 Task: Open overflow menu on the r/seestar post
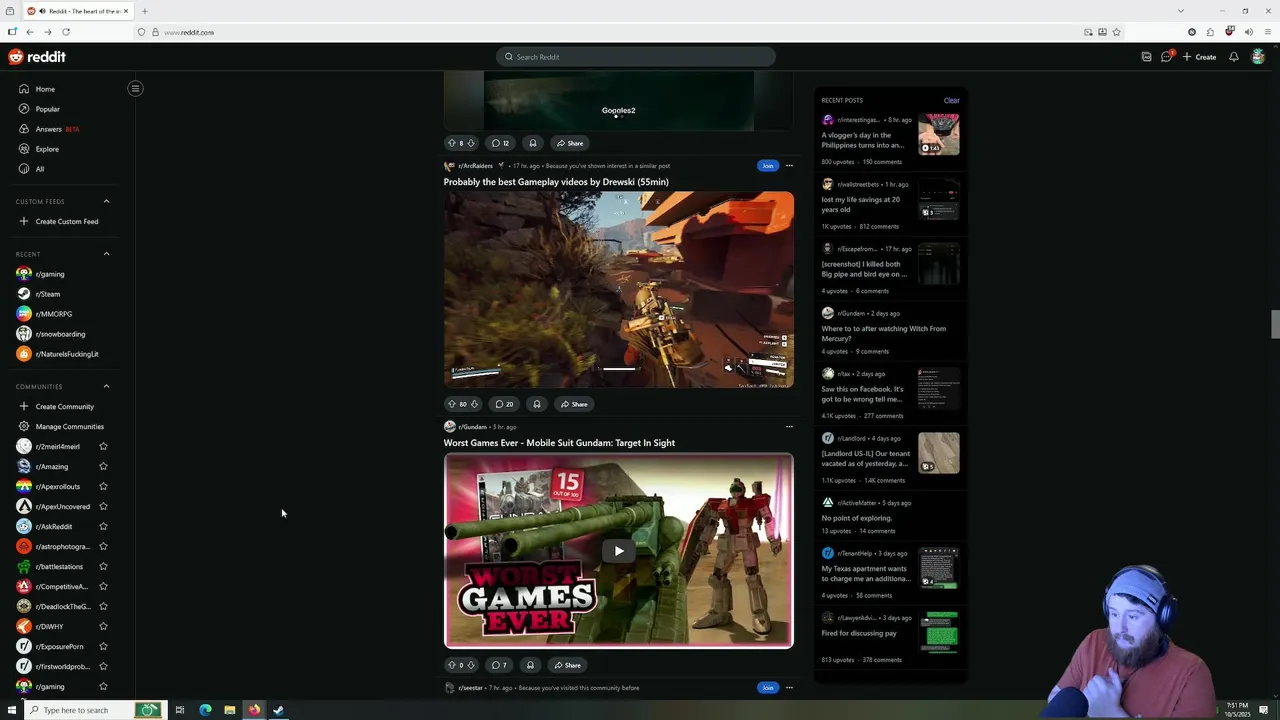click(789, 688)
